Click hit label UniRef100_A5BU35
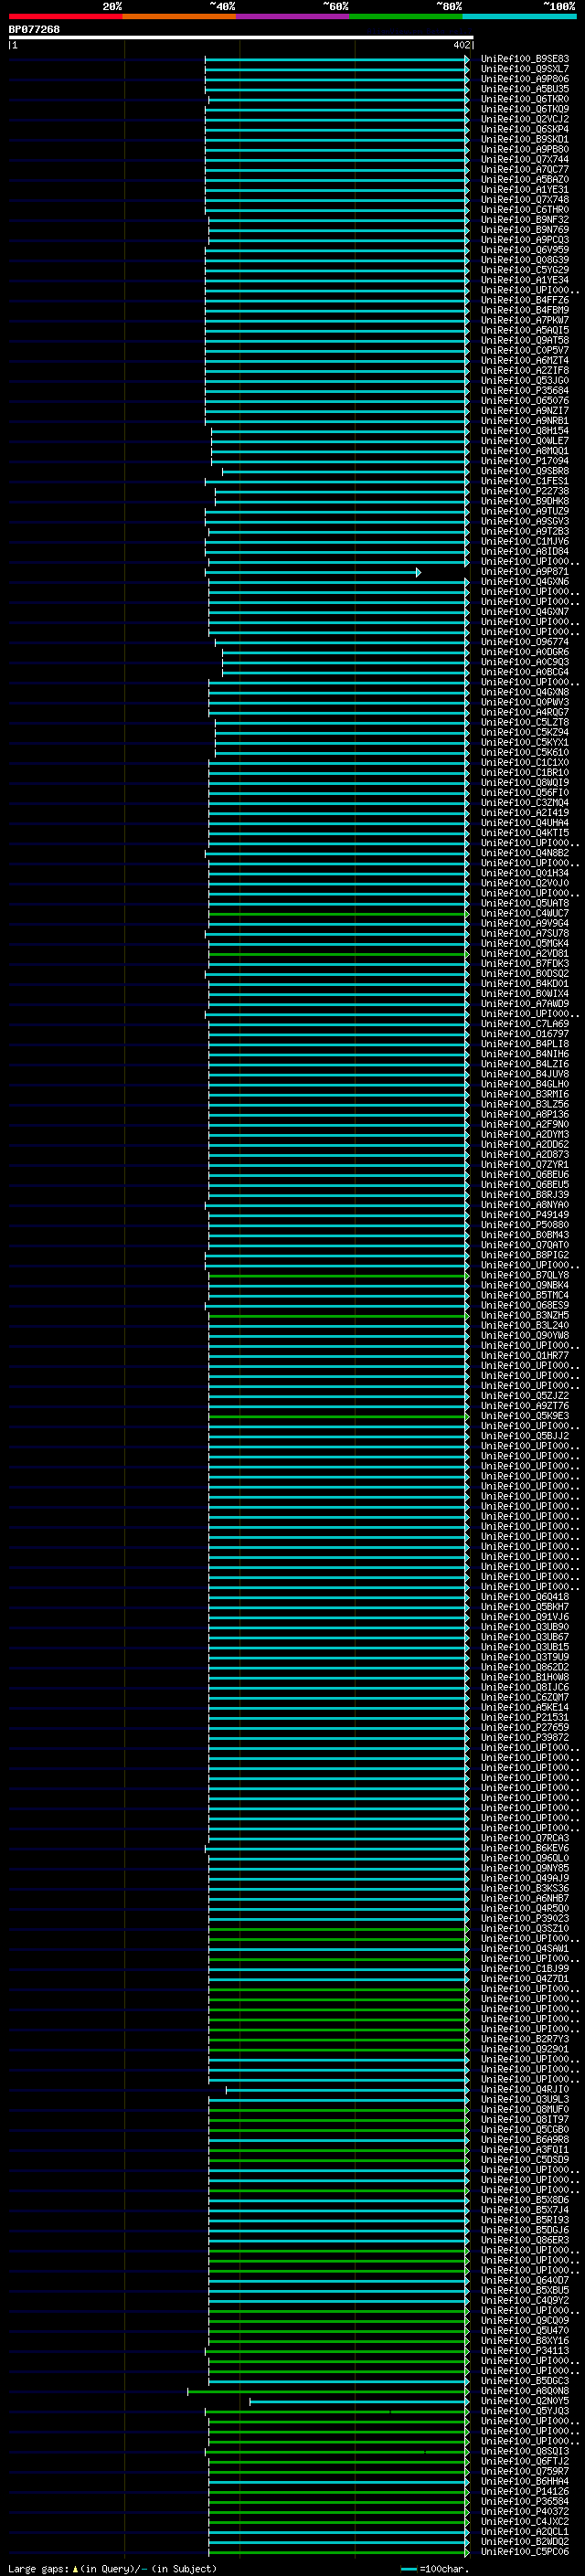This screenshot has height=2576, width=585. (525, 89)
